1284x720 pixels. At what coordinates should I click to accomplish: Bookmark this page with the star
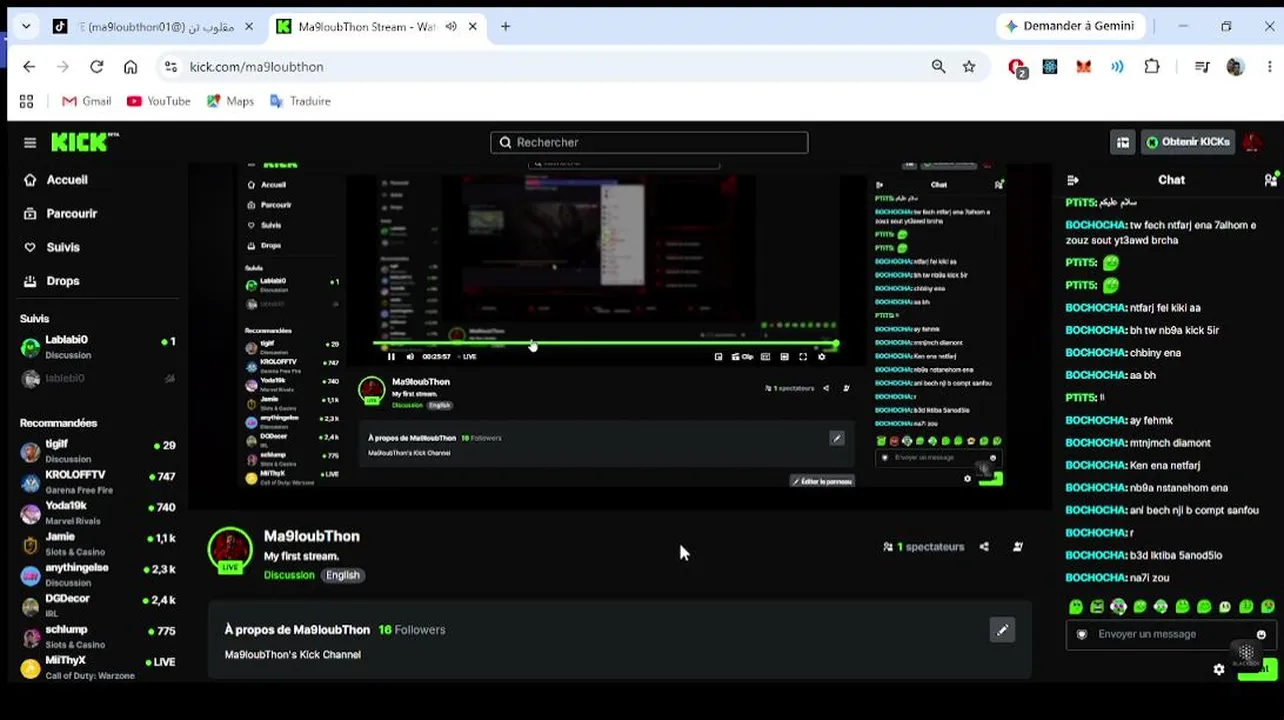(x=969, y=67)
